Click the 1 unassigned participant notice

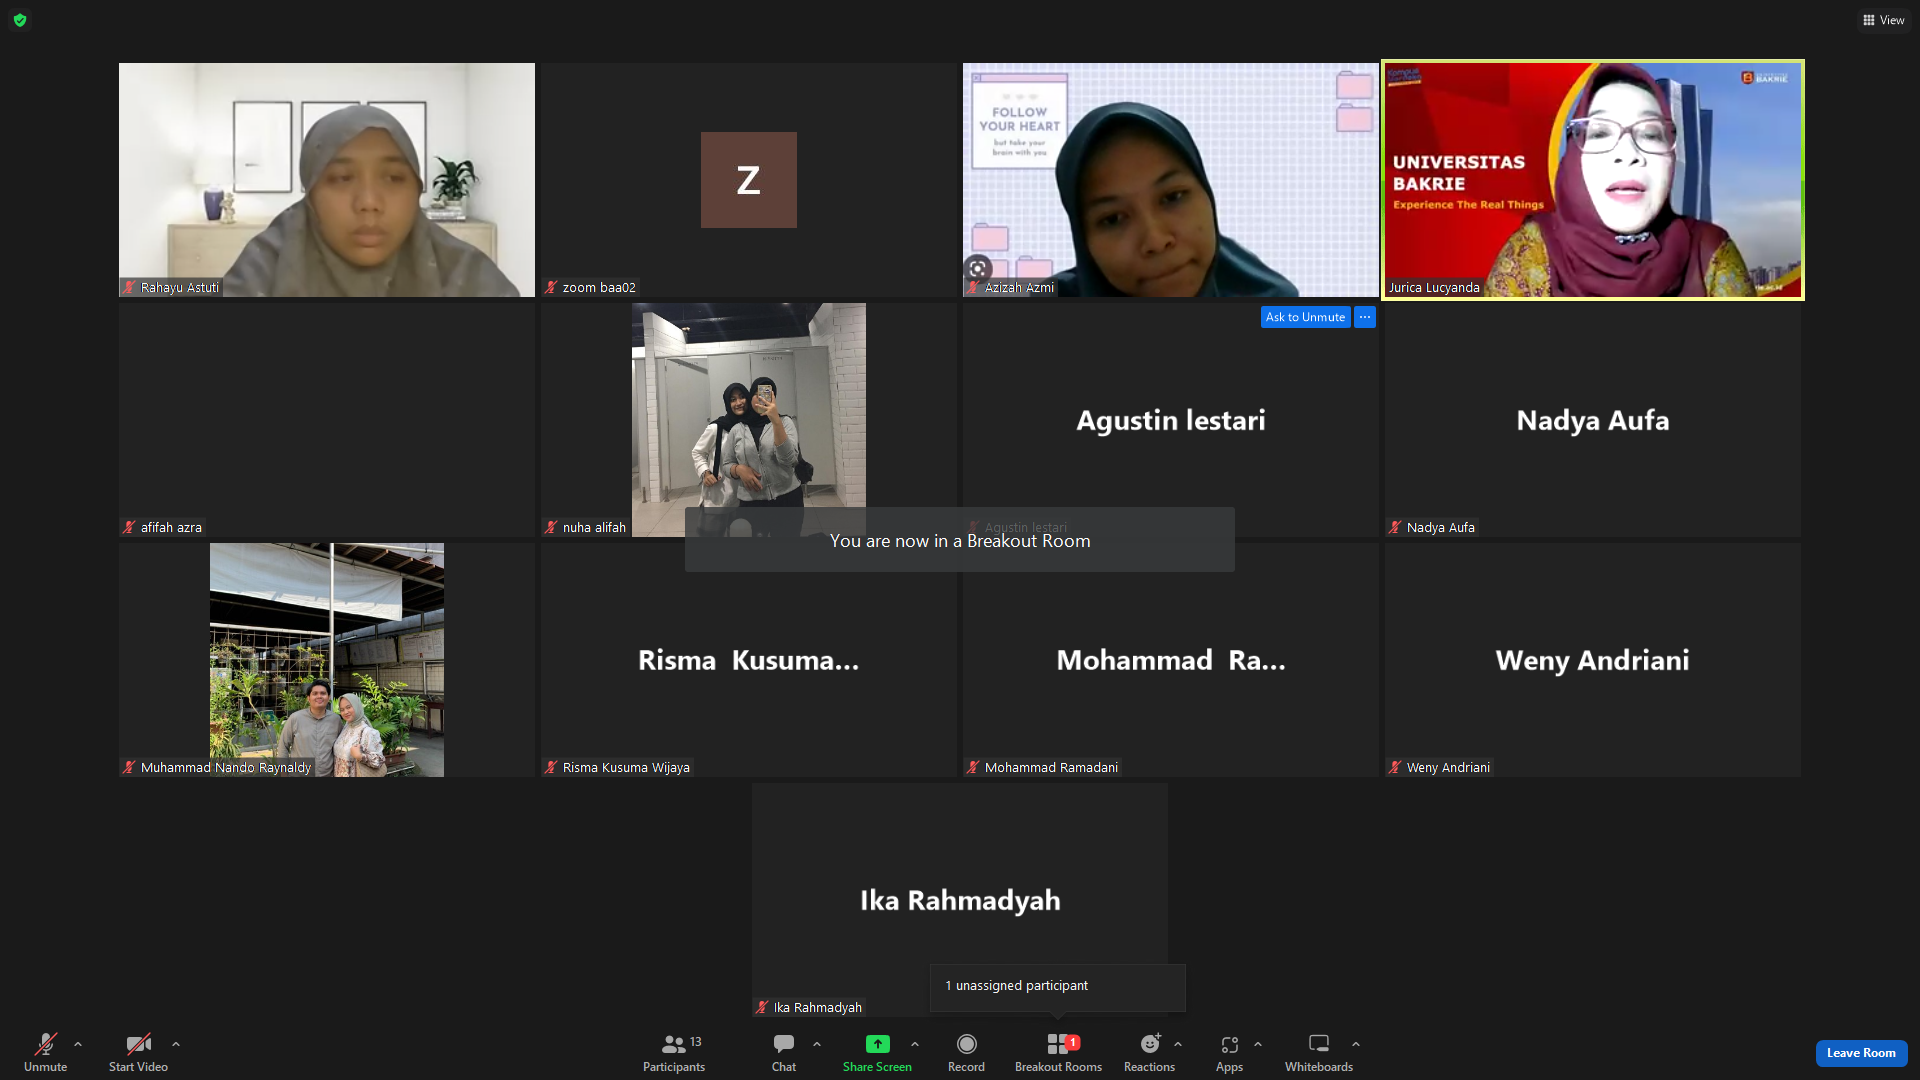click(x=1057, y=986)
